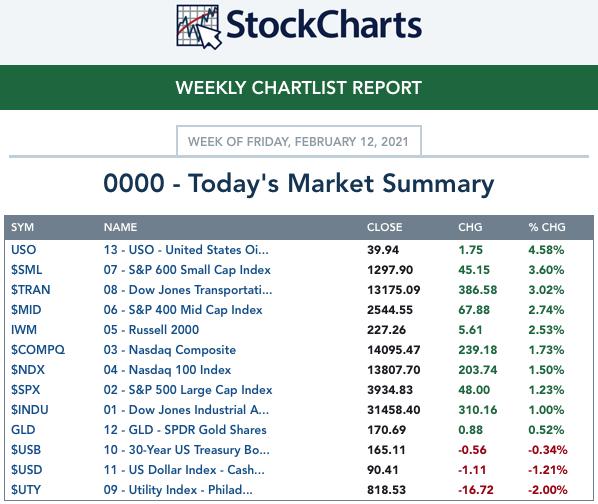Viewport: 598px width, 504px height.
Task: Click the Week of Friday, February 12 date box
Action: click(299, 141)
